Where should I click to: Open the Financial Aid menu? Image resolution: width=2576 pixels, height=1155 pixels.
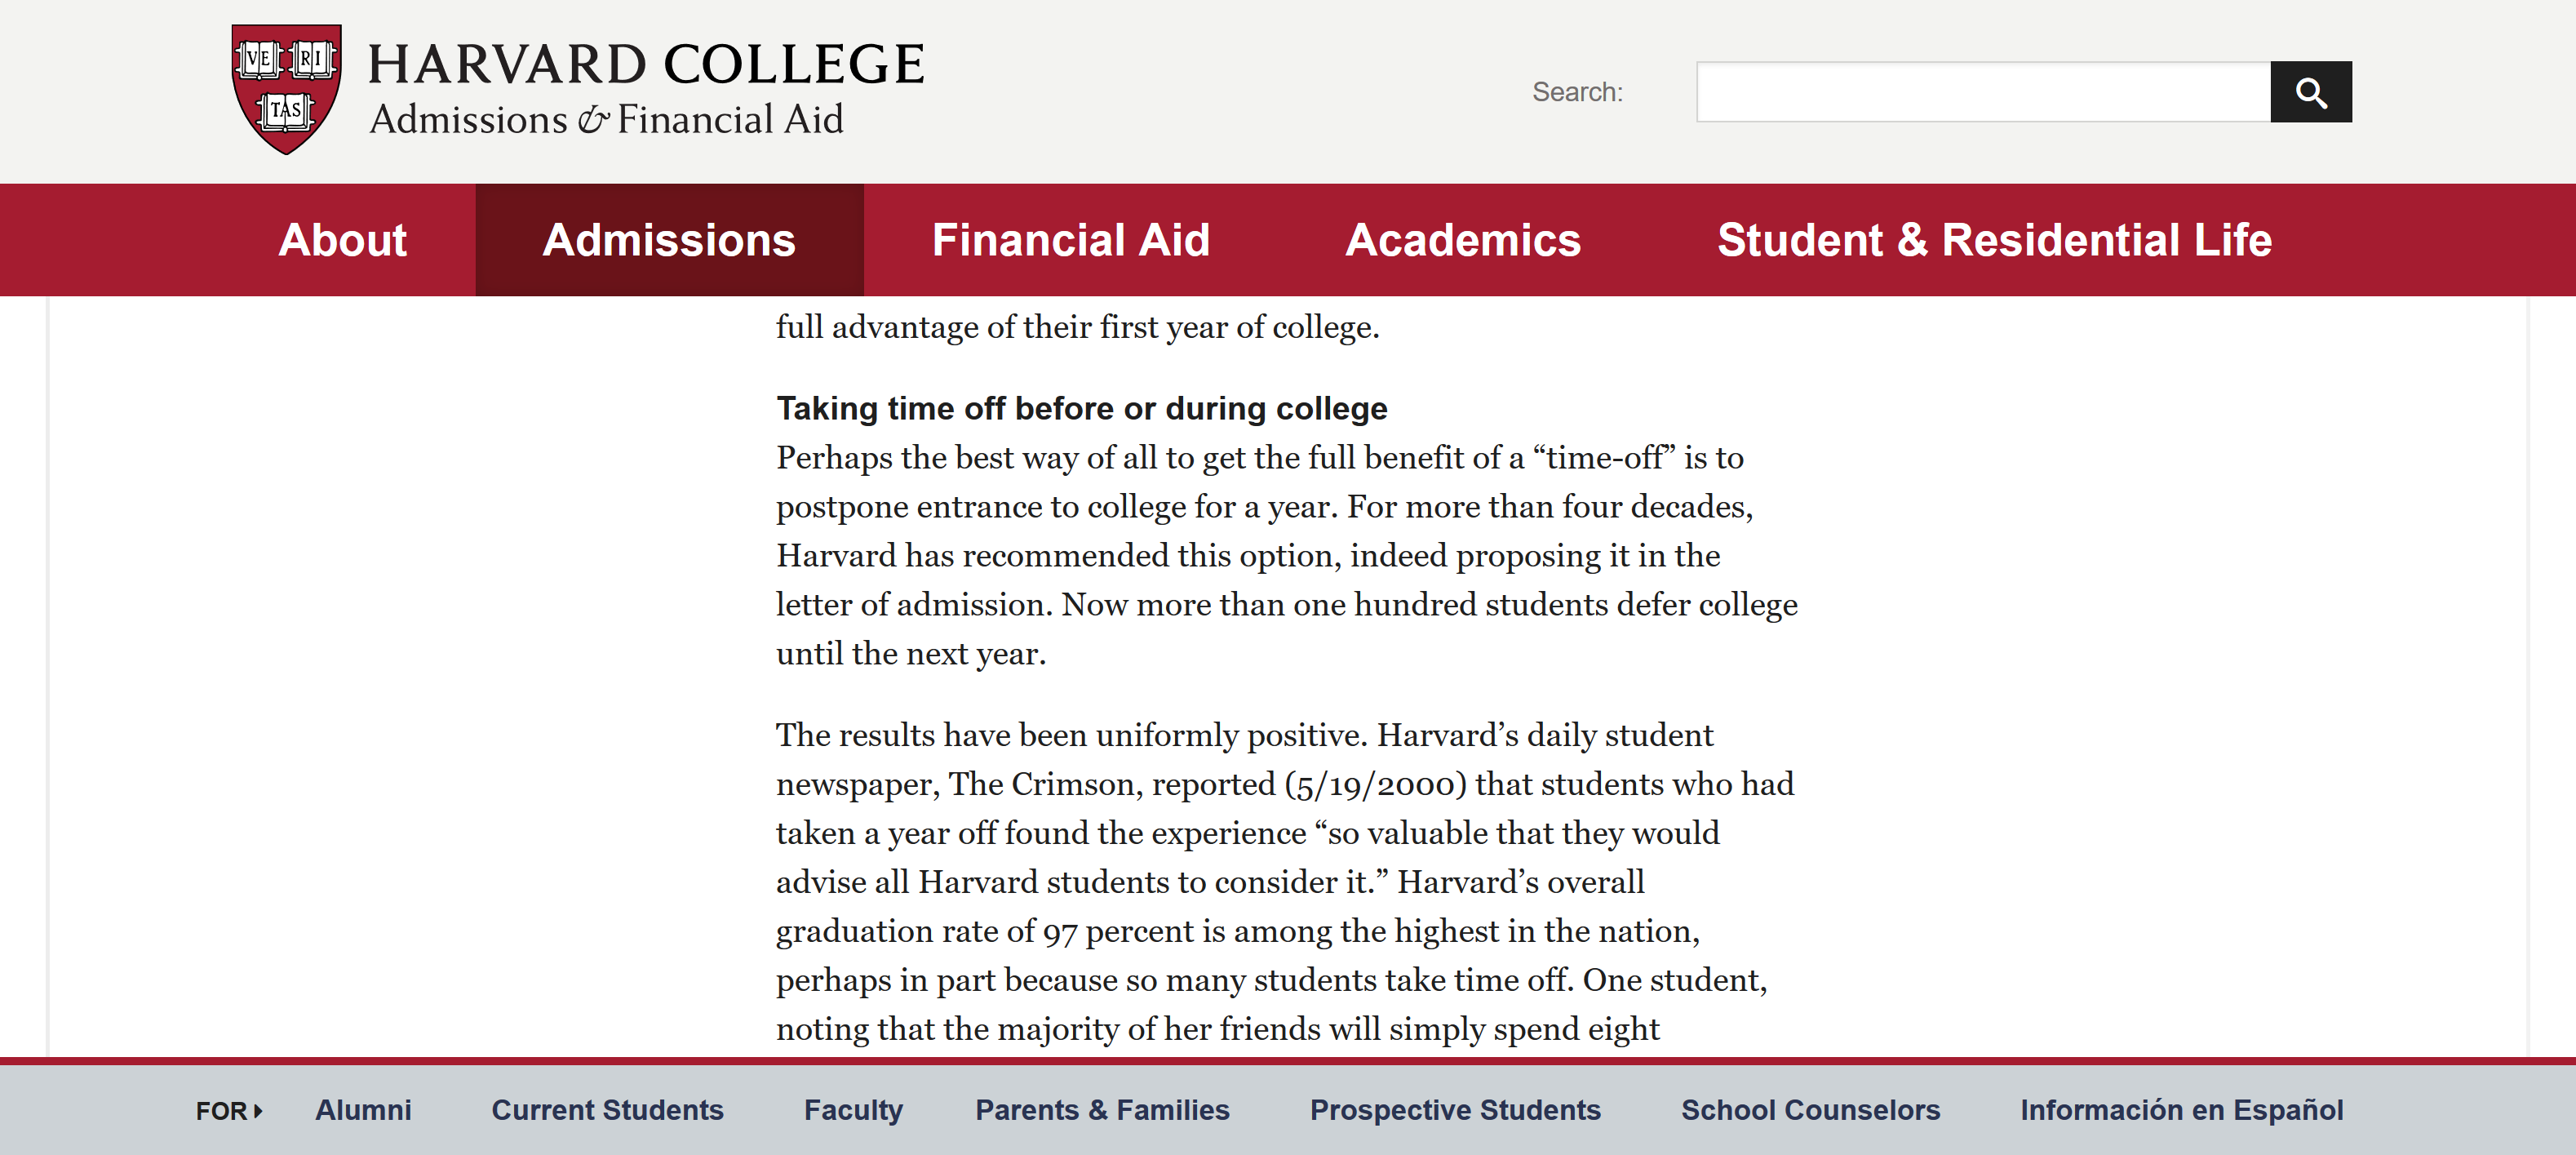[x=1071, y=240]
